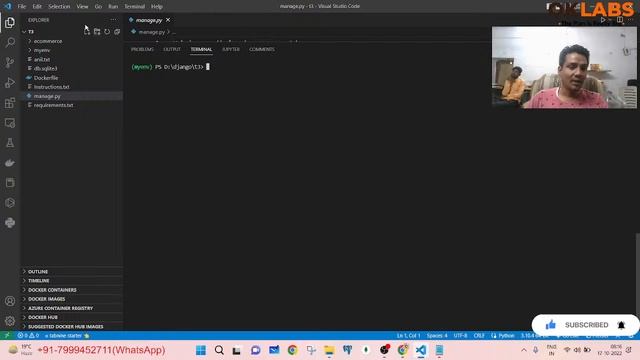
Task: Open the File menu
Action: 22,7
